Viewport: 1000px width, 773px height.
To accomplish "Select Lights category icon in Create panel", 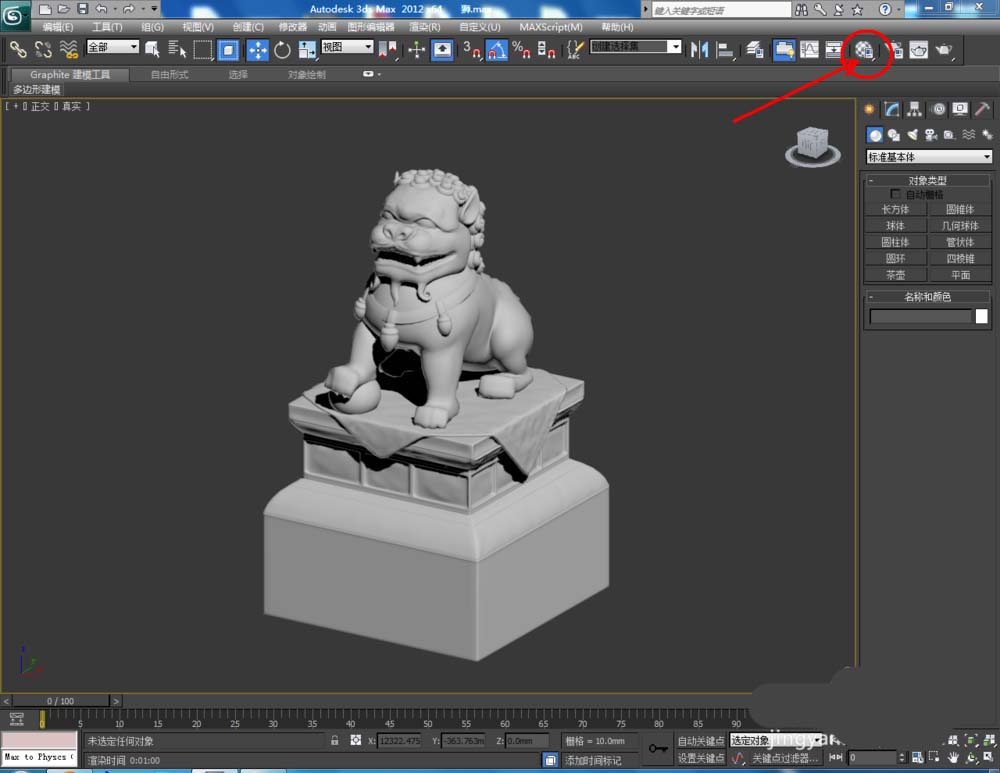I will pos(913,135).
